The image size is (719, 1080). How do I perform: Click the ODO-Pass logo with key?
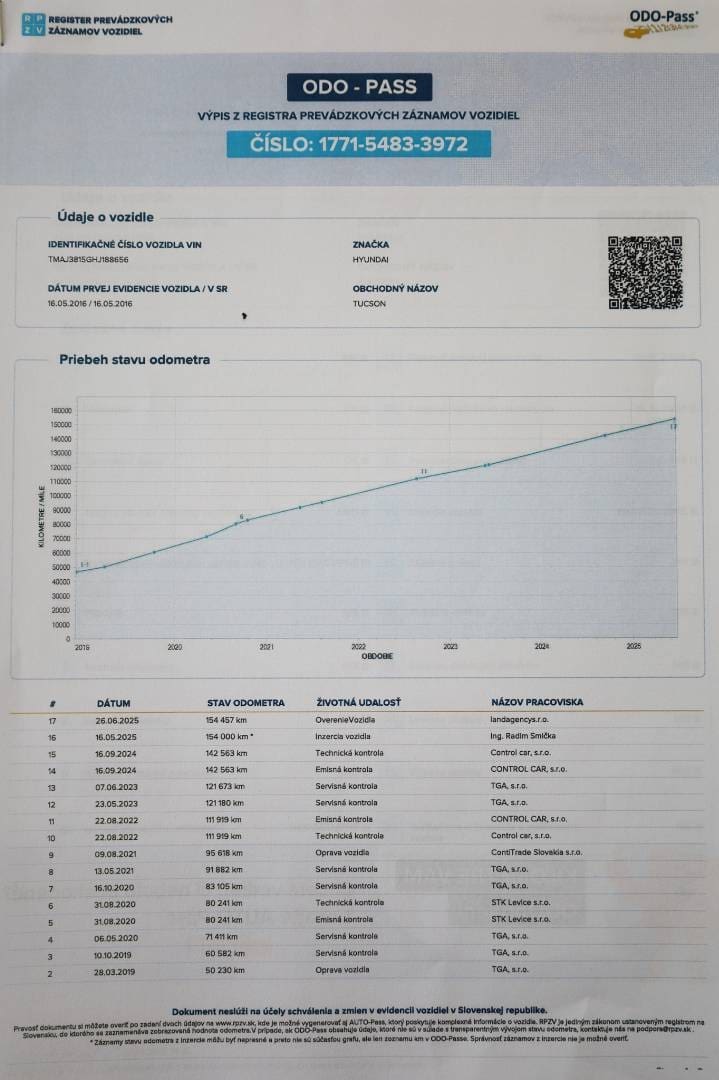pos(663,23)
